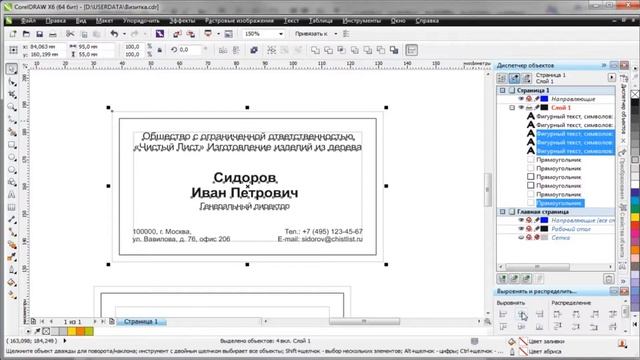The height and width of the screenshot is (360, 640).
Task: Collapse the Главная страница tree node
Action: coord(503,212)
